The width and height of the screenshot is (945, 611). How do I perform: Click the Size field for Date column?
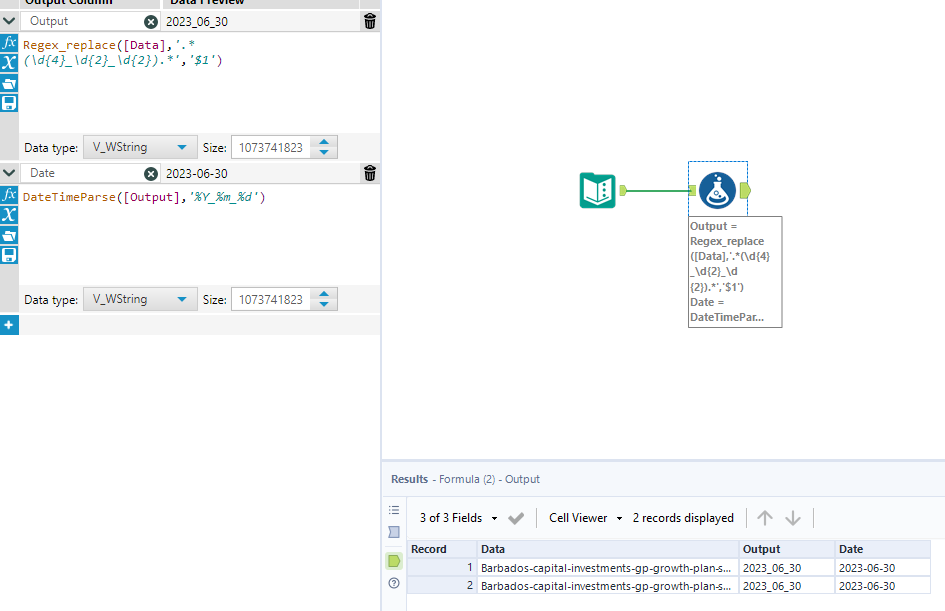coord(271,299)
